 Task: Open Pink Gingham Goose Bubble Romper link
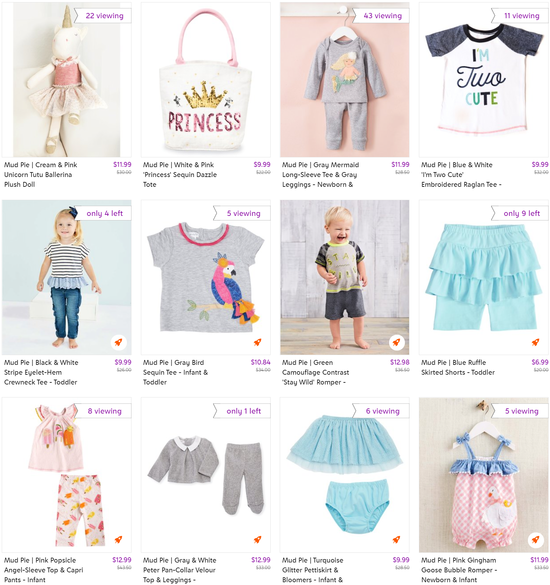coord(459,570)
